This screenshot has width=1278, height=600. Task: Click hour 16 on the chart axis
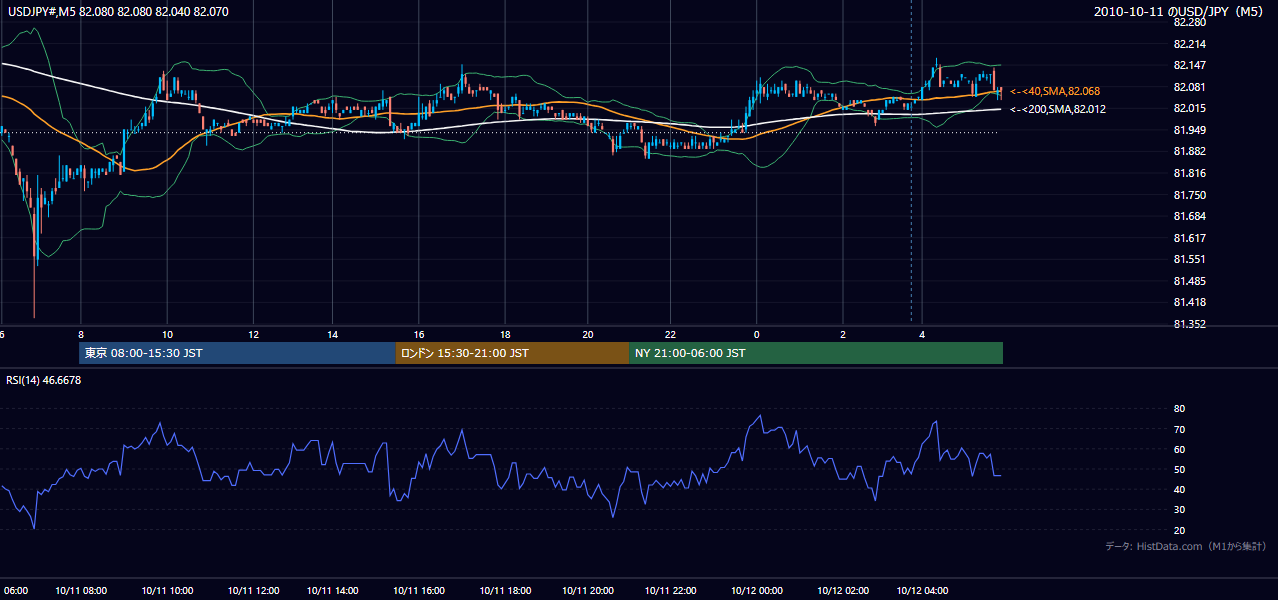(x=419, y=334)
